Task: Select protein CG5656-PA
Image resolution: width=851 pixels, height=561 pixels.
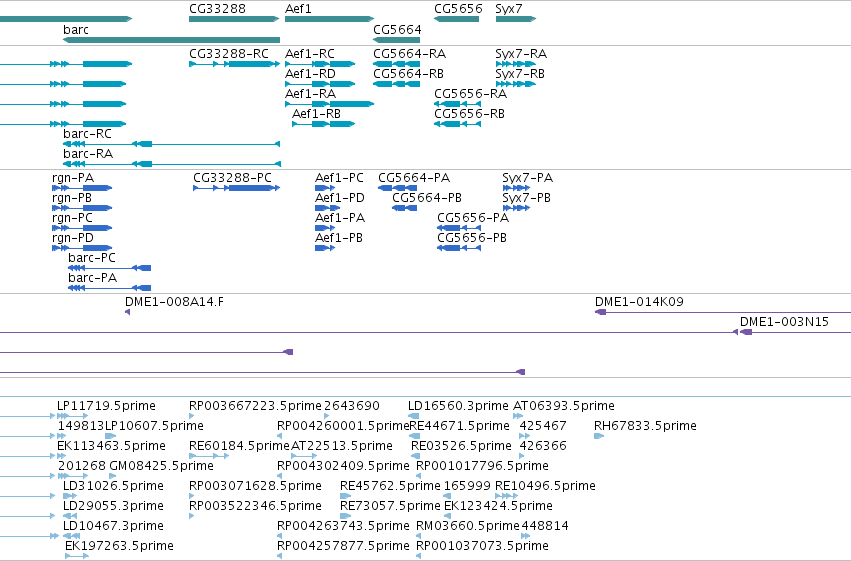Action: tap(459, 228)
